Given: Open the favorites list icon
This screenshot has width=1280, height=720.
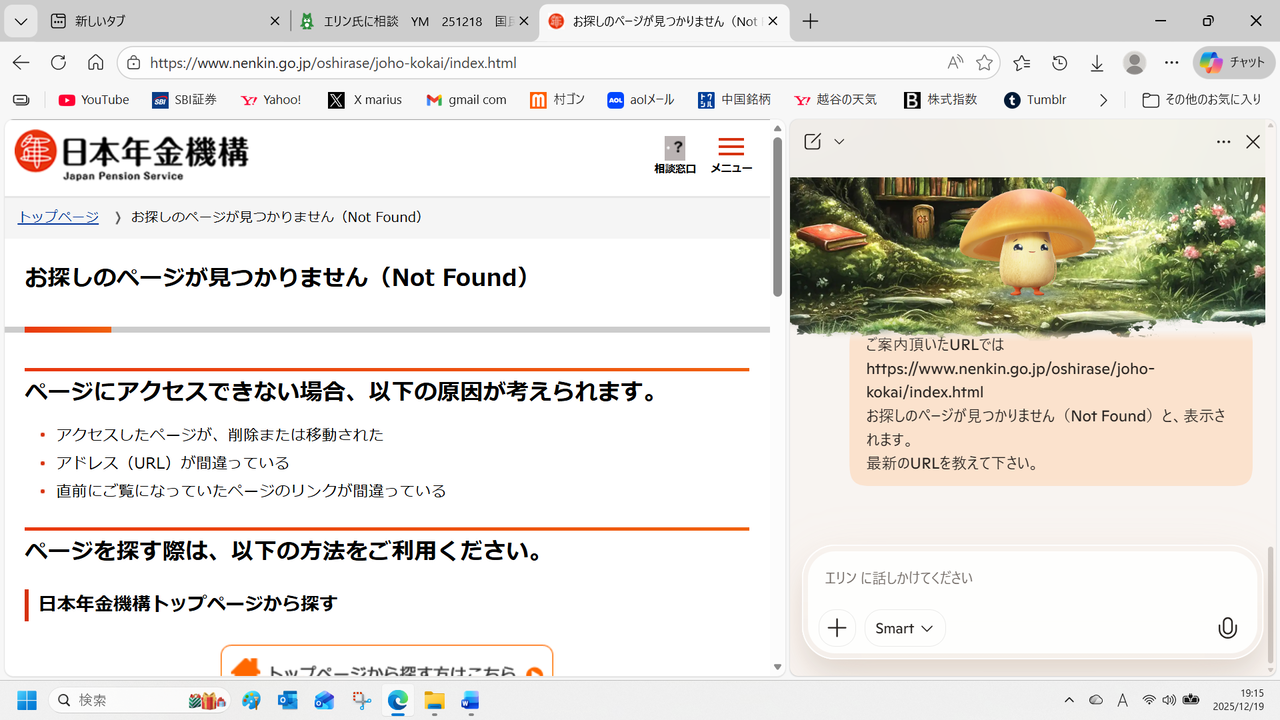Looking at the screenshot, I should [x=1021, y=63].
